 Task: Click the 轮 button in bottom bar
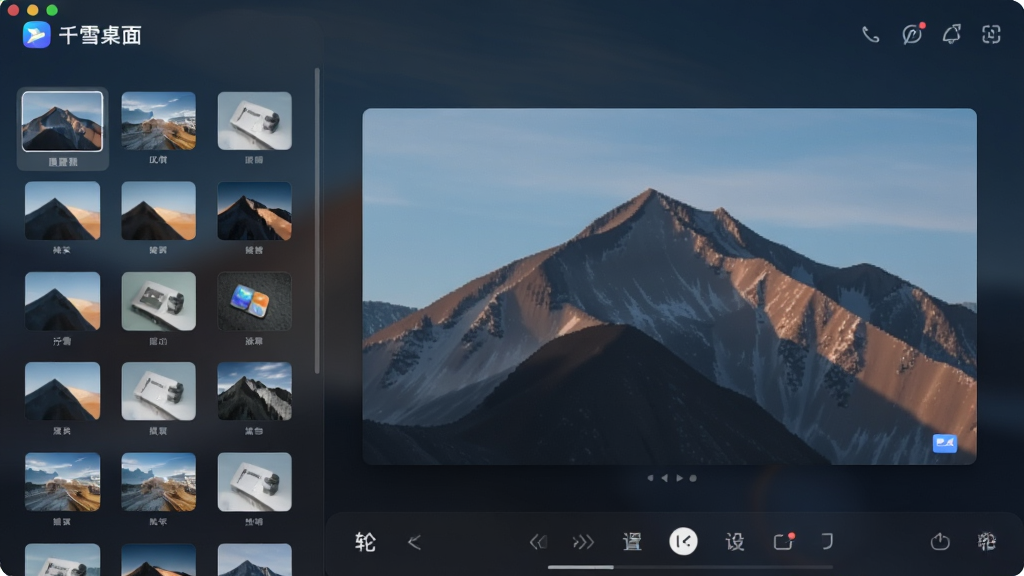[365, 542]
